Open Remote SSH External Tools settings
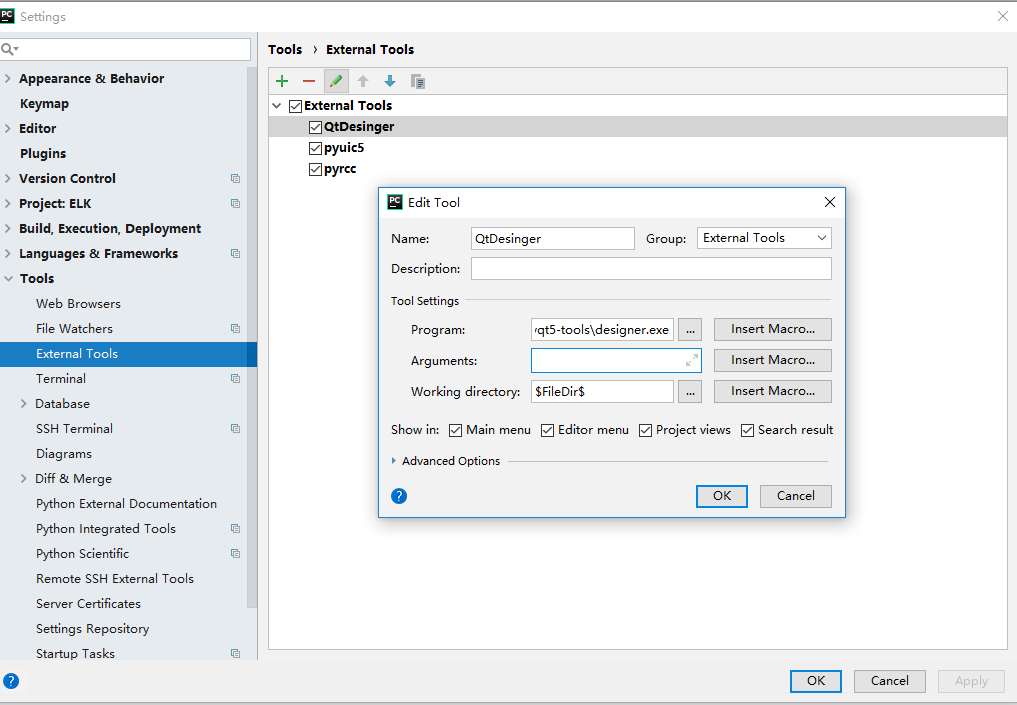The image size is (1017, 705). (x=115, y=579)
